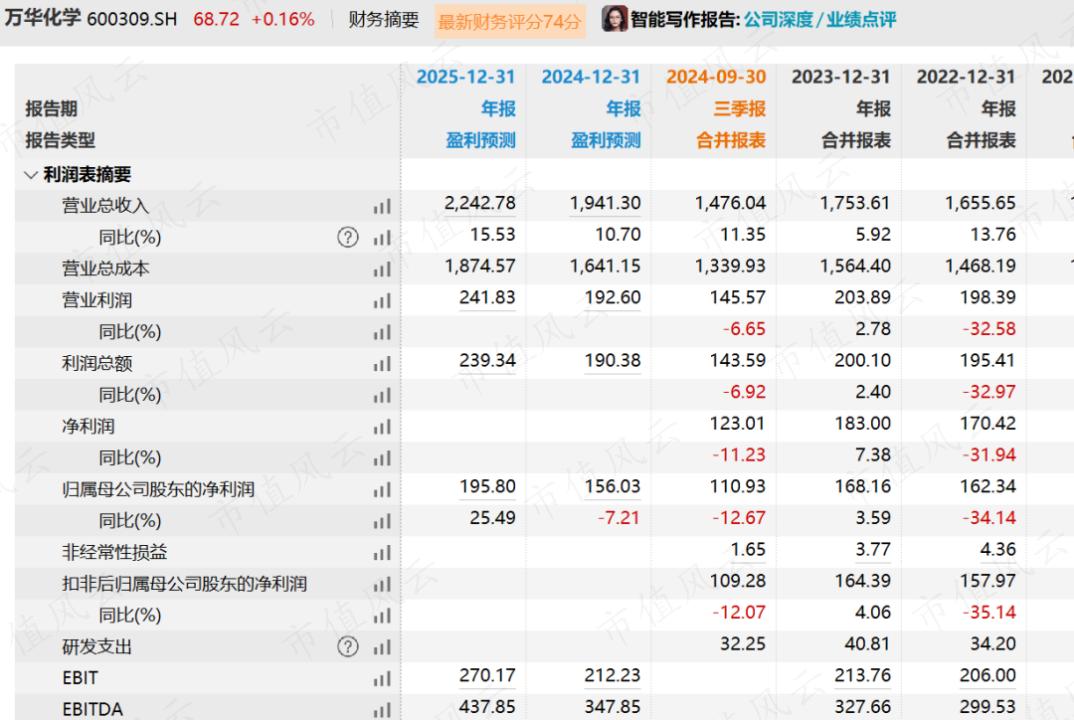Viewport: 1074px width, 720px height.
Task: Click non-recurring value 3.77
Action: (873, 550)
